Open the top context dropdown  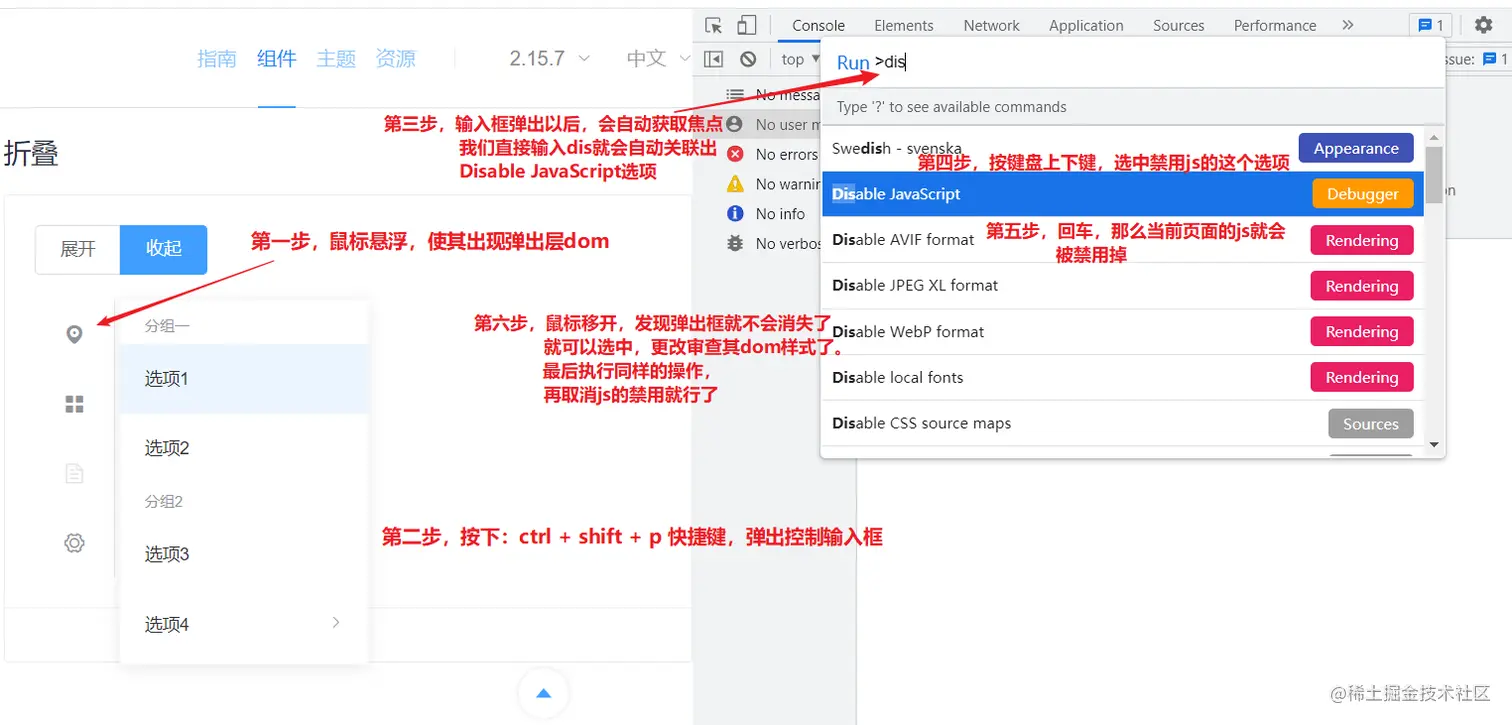[800, 59]
